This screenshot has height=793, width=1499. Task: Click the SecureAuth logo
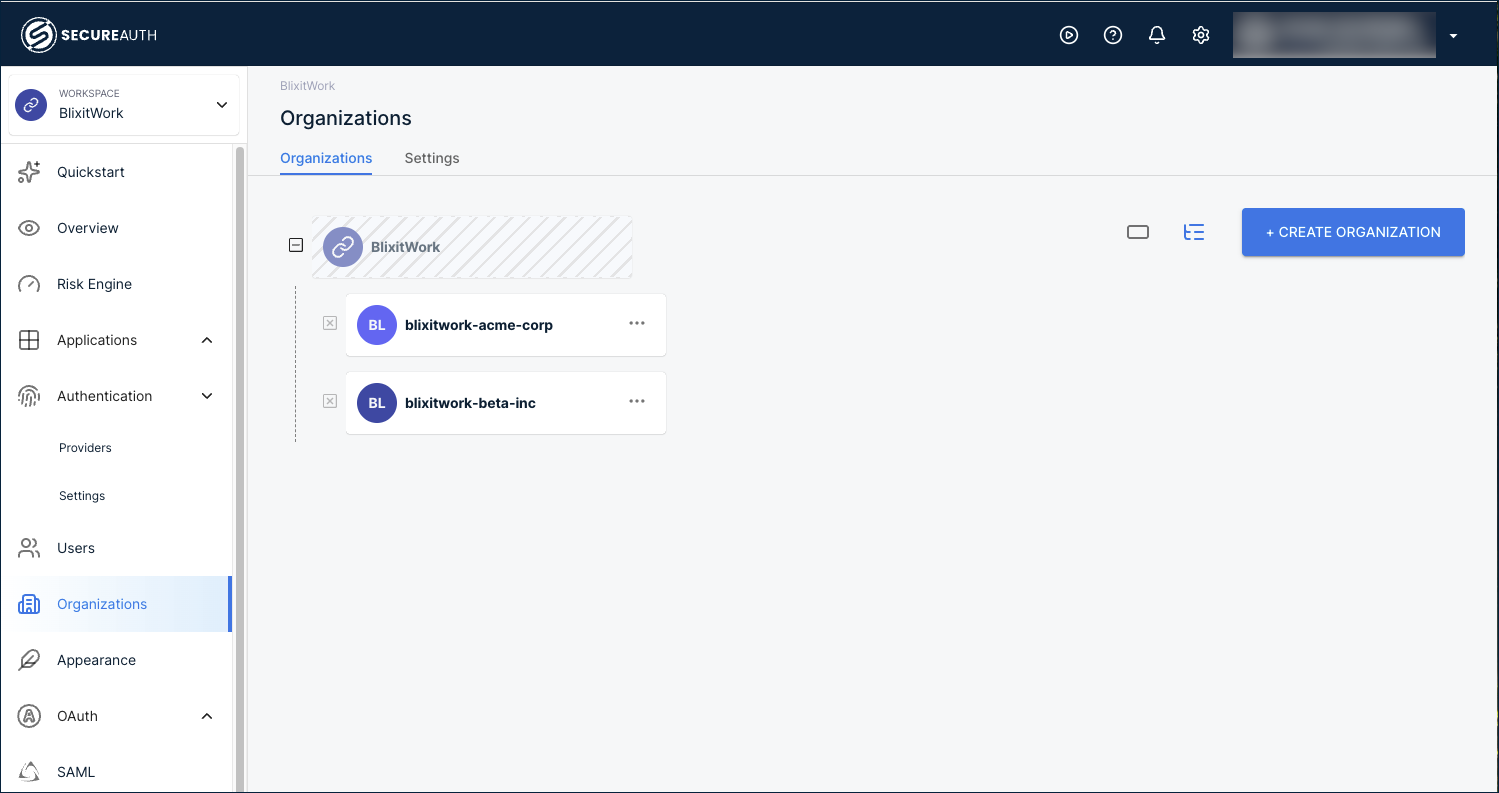click(x=89, y=35)
